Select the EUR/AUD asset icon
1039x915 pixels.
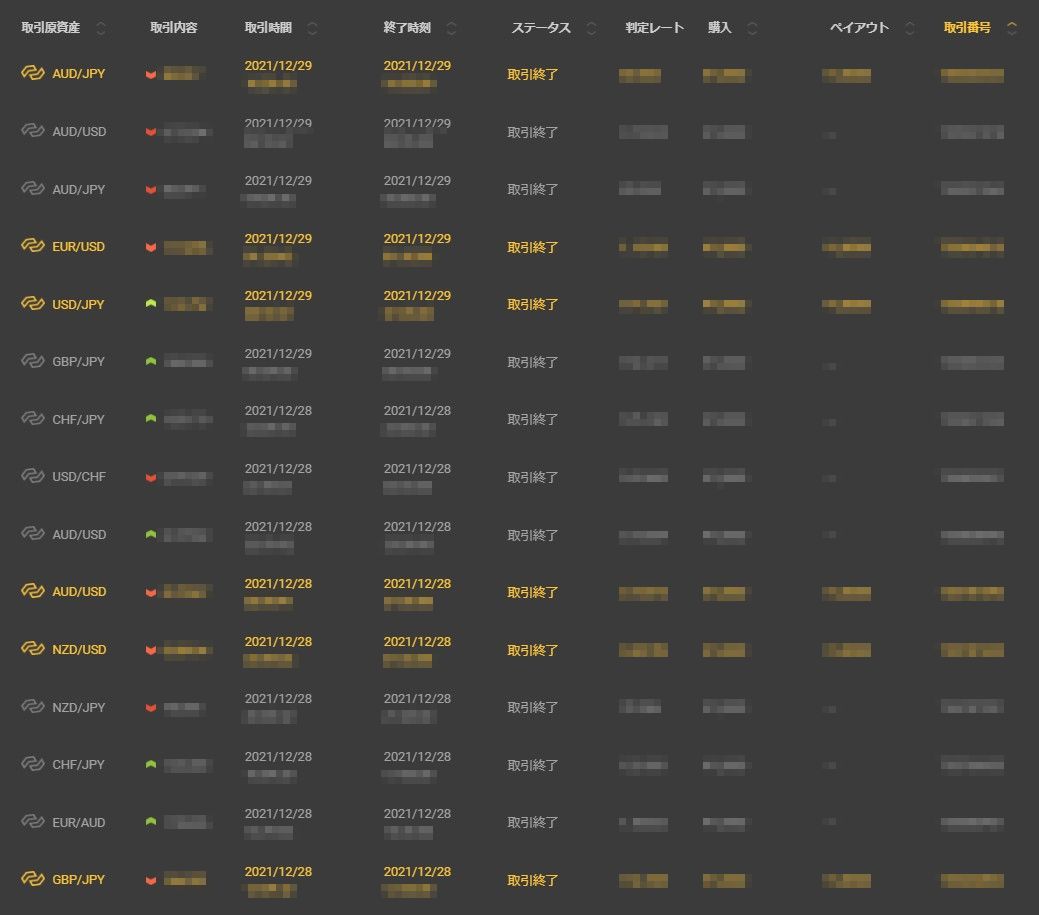33,822
